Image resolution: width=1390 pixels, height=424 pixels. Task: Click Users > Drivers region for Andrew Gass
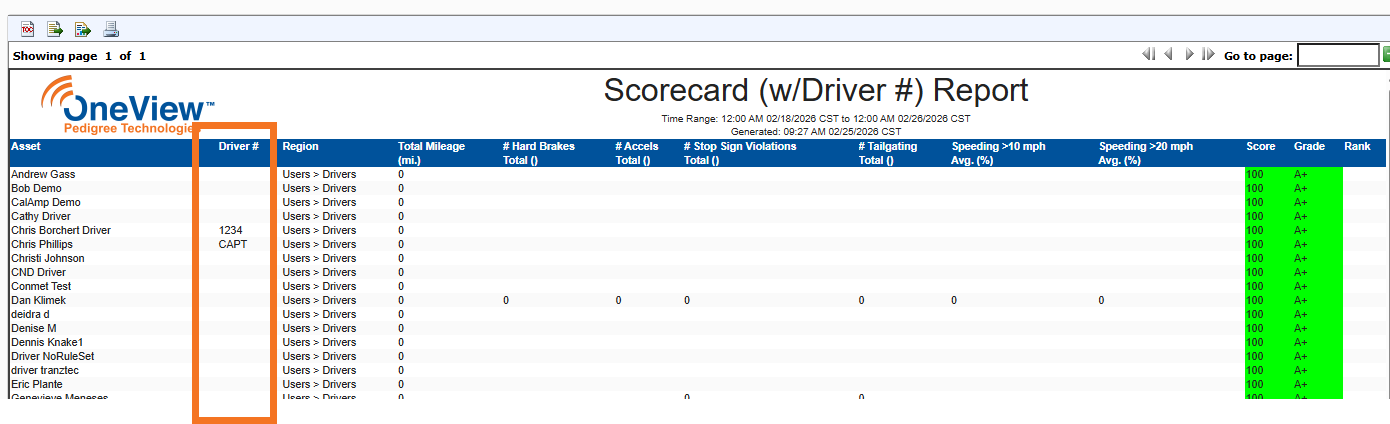tap(319, 174)
